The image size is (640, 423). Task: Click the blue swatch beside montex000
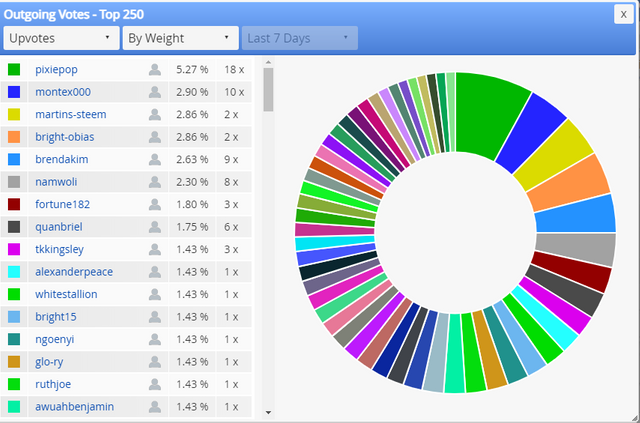pyautogui.click(x=14, y=92)
